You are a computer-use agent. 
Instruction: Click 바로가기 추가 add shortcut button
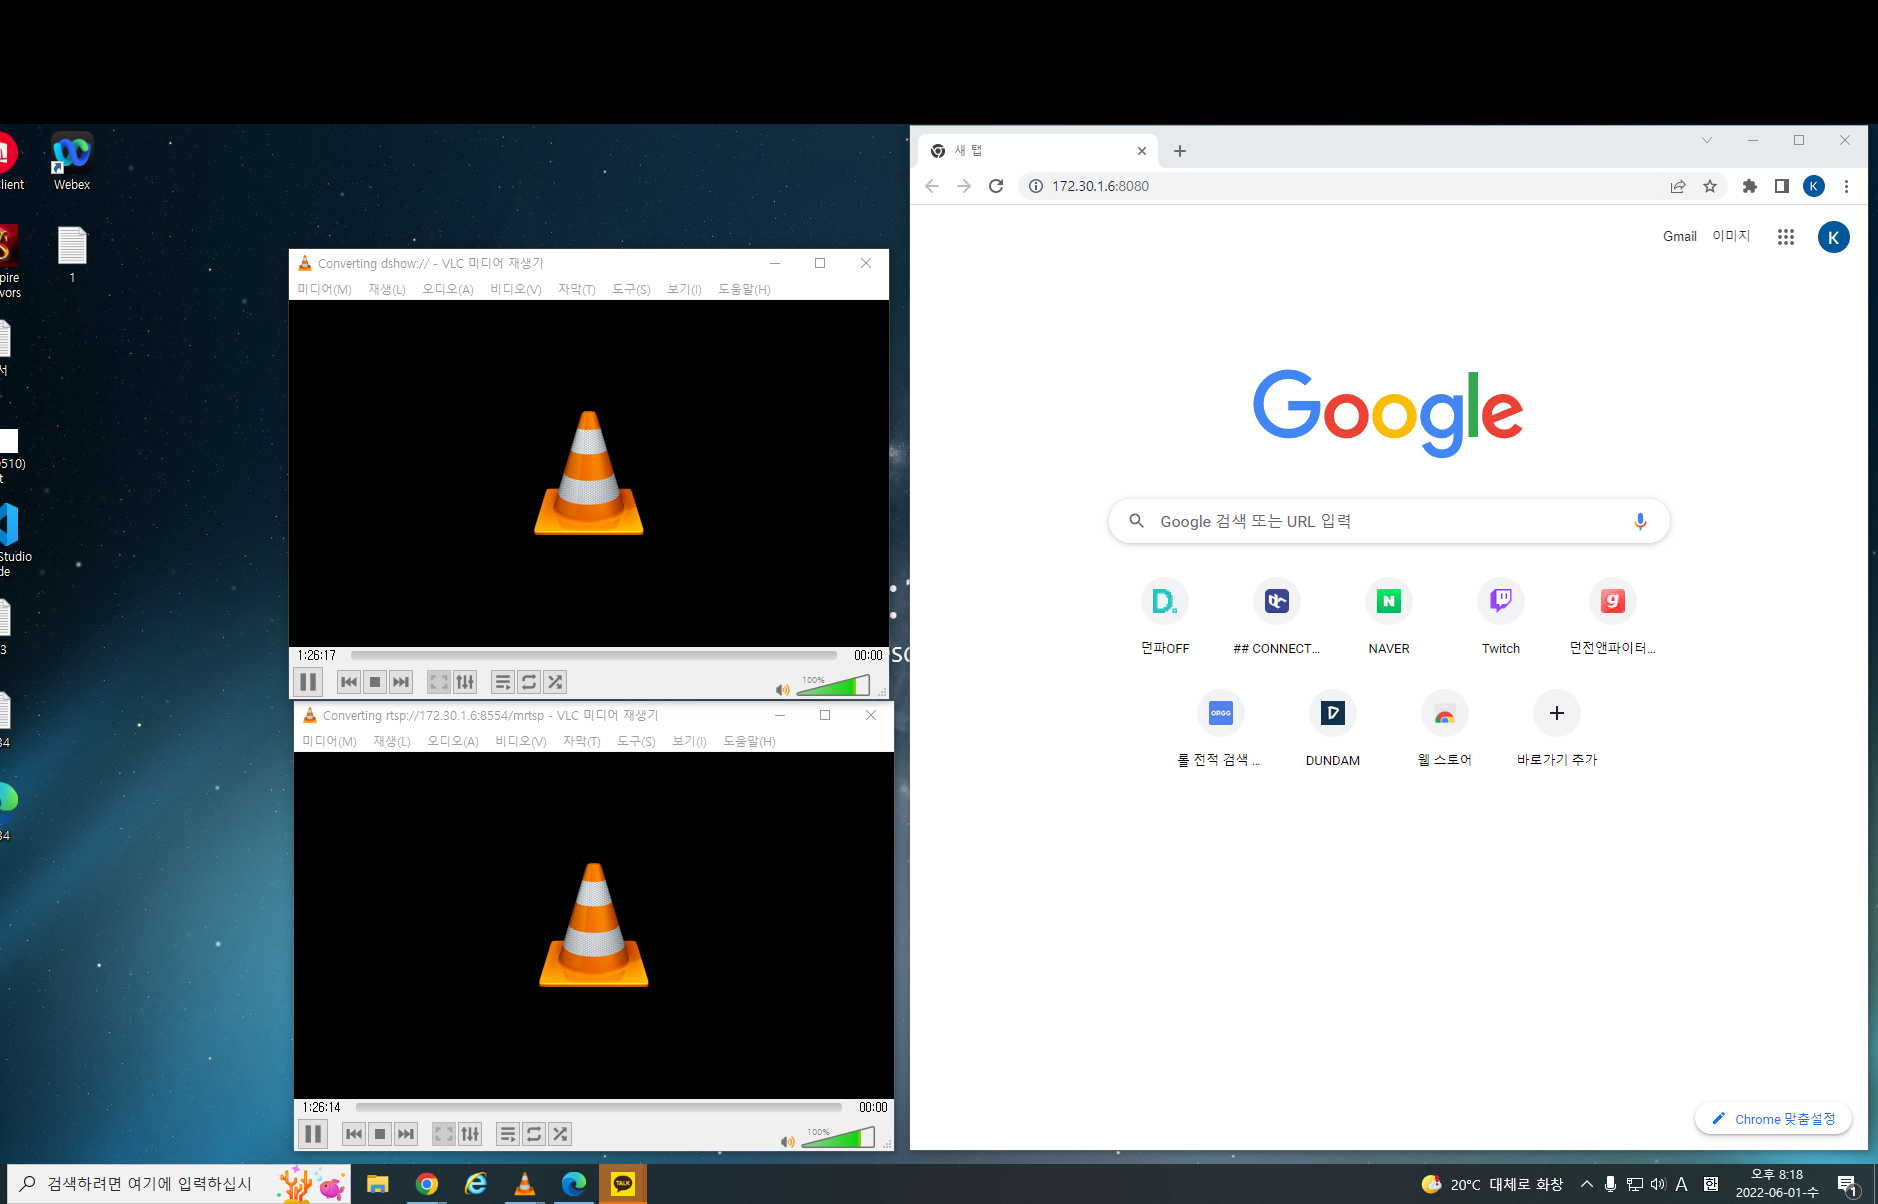coord(1557,728)
